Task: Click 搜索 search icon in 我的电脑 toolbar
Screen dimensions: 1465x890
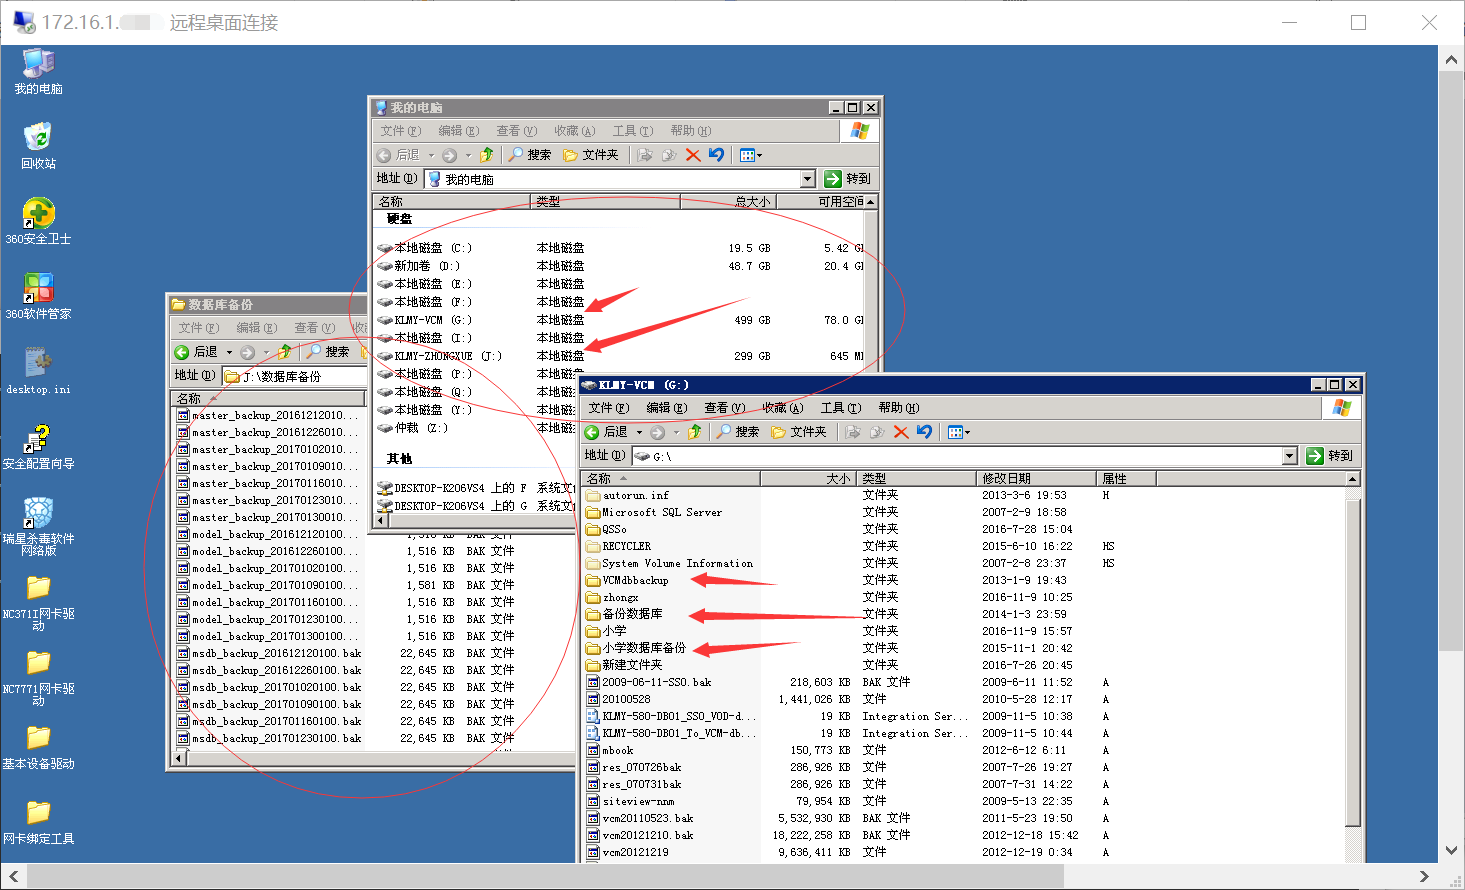Action: pos(530,155)
